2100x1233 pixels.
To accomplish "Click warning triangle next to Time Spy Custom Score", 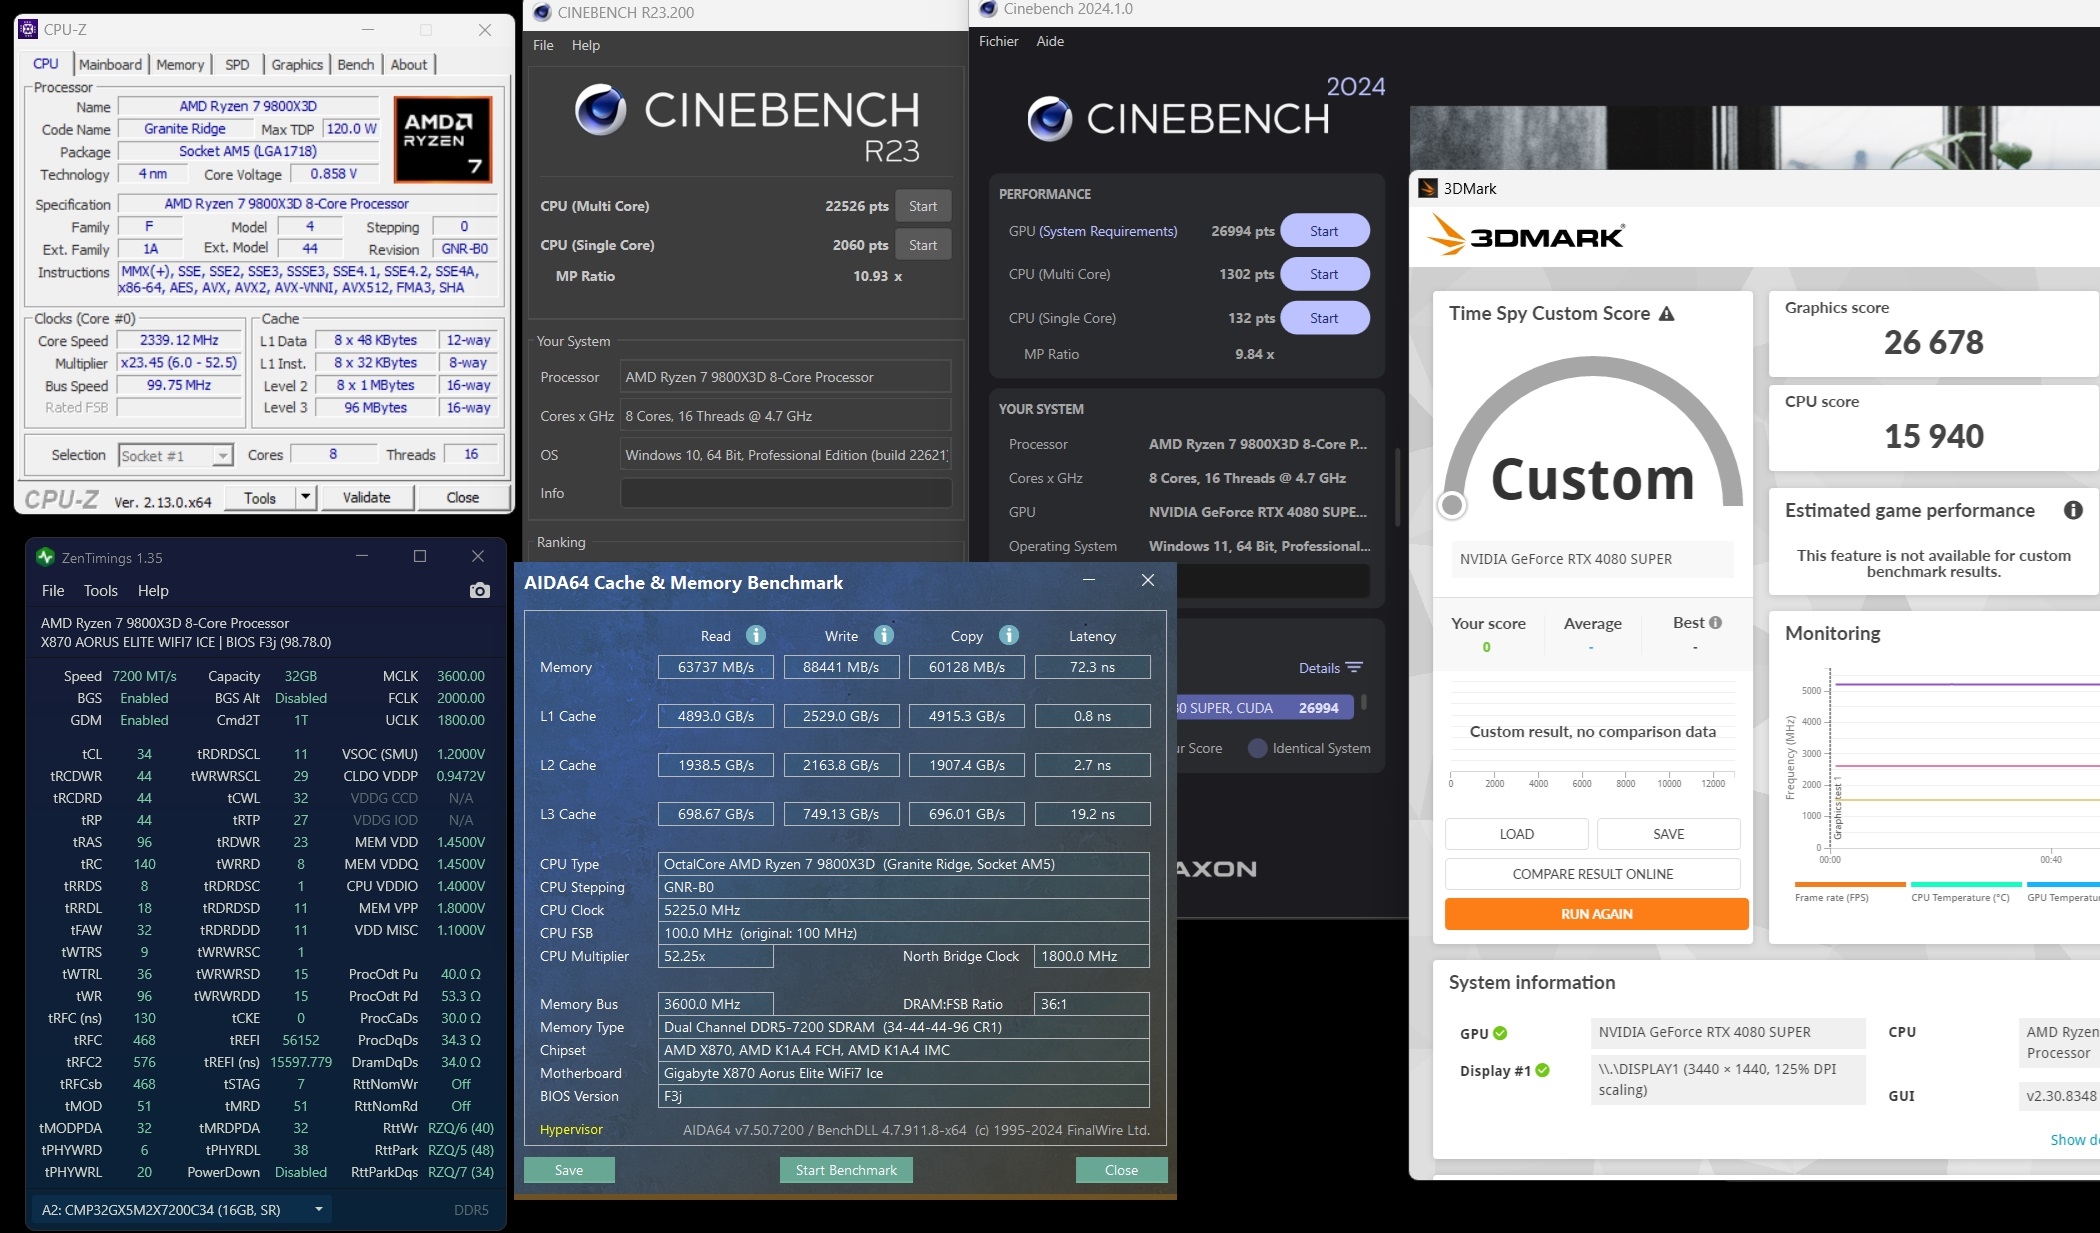I will tap(1666, 314).
